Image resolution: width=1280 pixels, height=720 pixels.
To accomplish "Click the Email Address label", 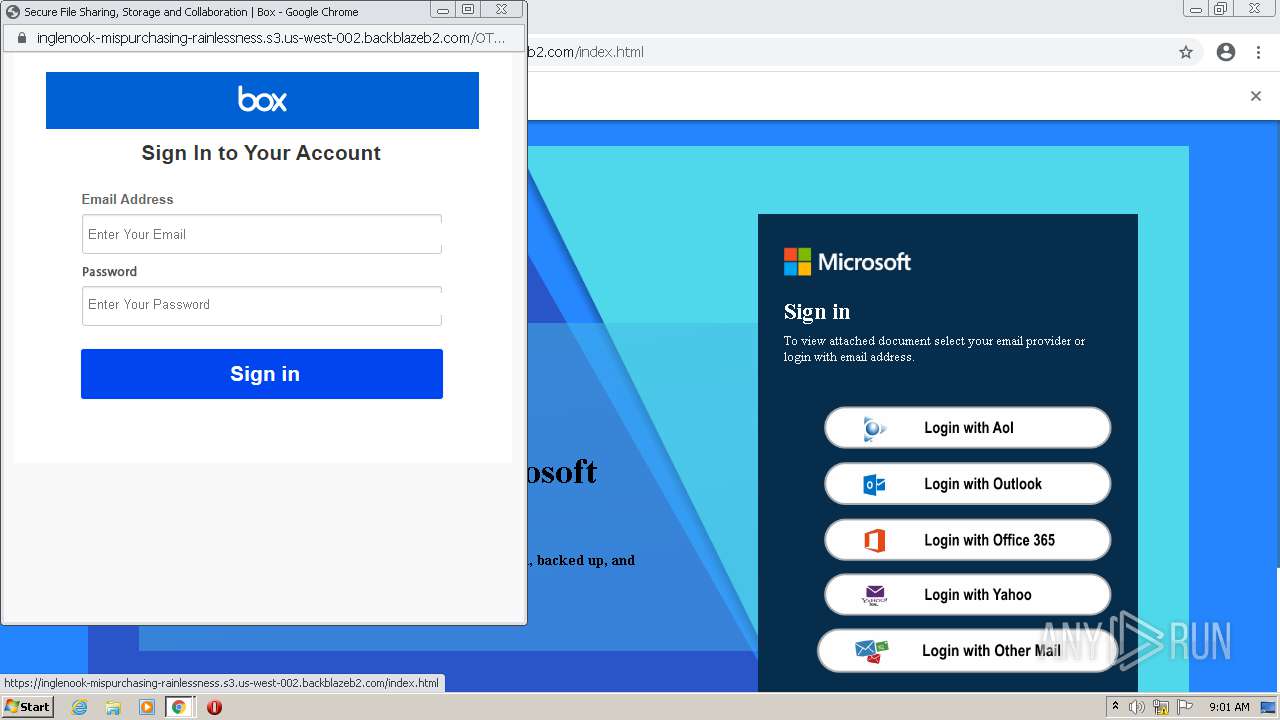I will click(127, 199).
